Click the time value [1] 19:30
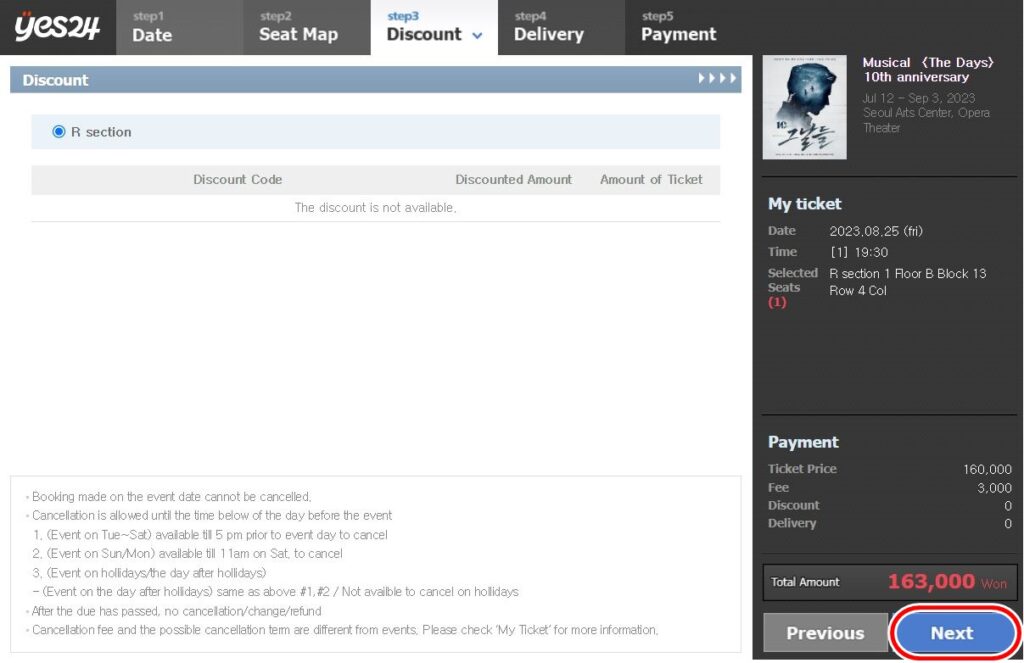The width and height of the screenshot is (1024, 663). [859, 251]
